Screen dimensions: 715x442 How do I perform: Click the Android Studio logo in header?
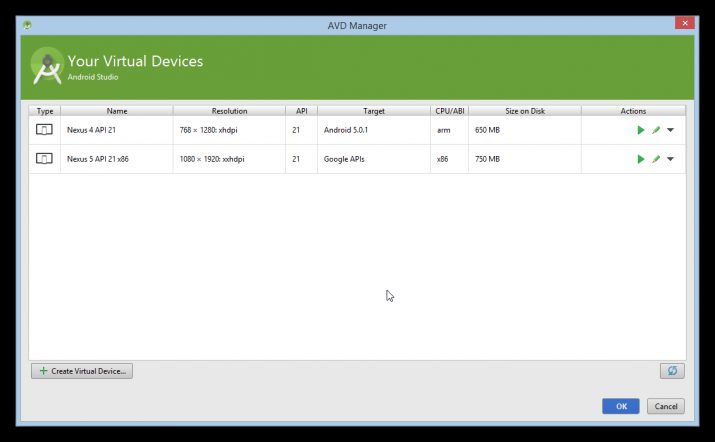(x=47, y=67)
